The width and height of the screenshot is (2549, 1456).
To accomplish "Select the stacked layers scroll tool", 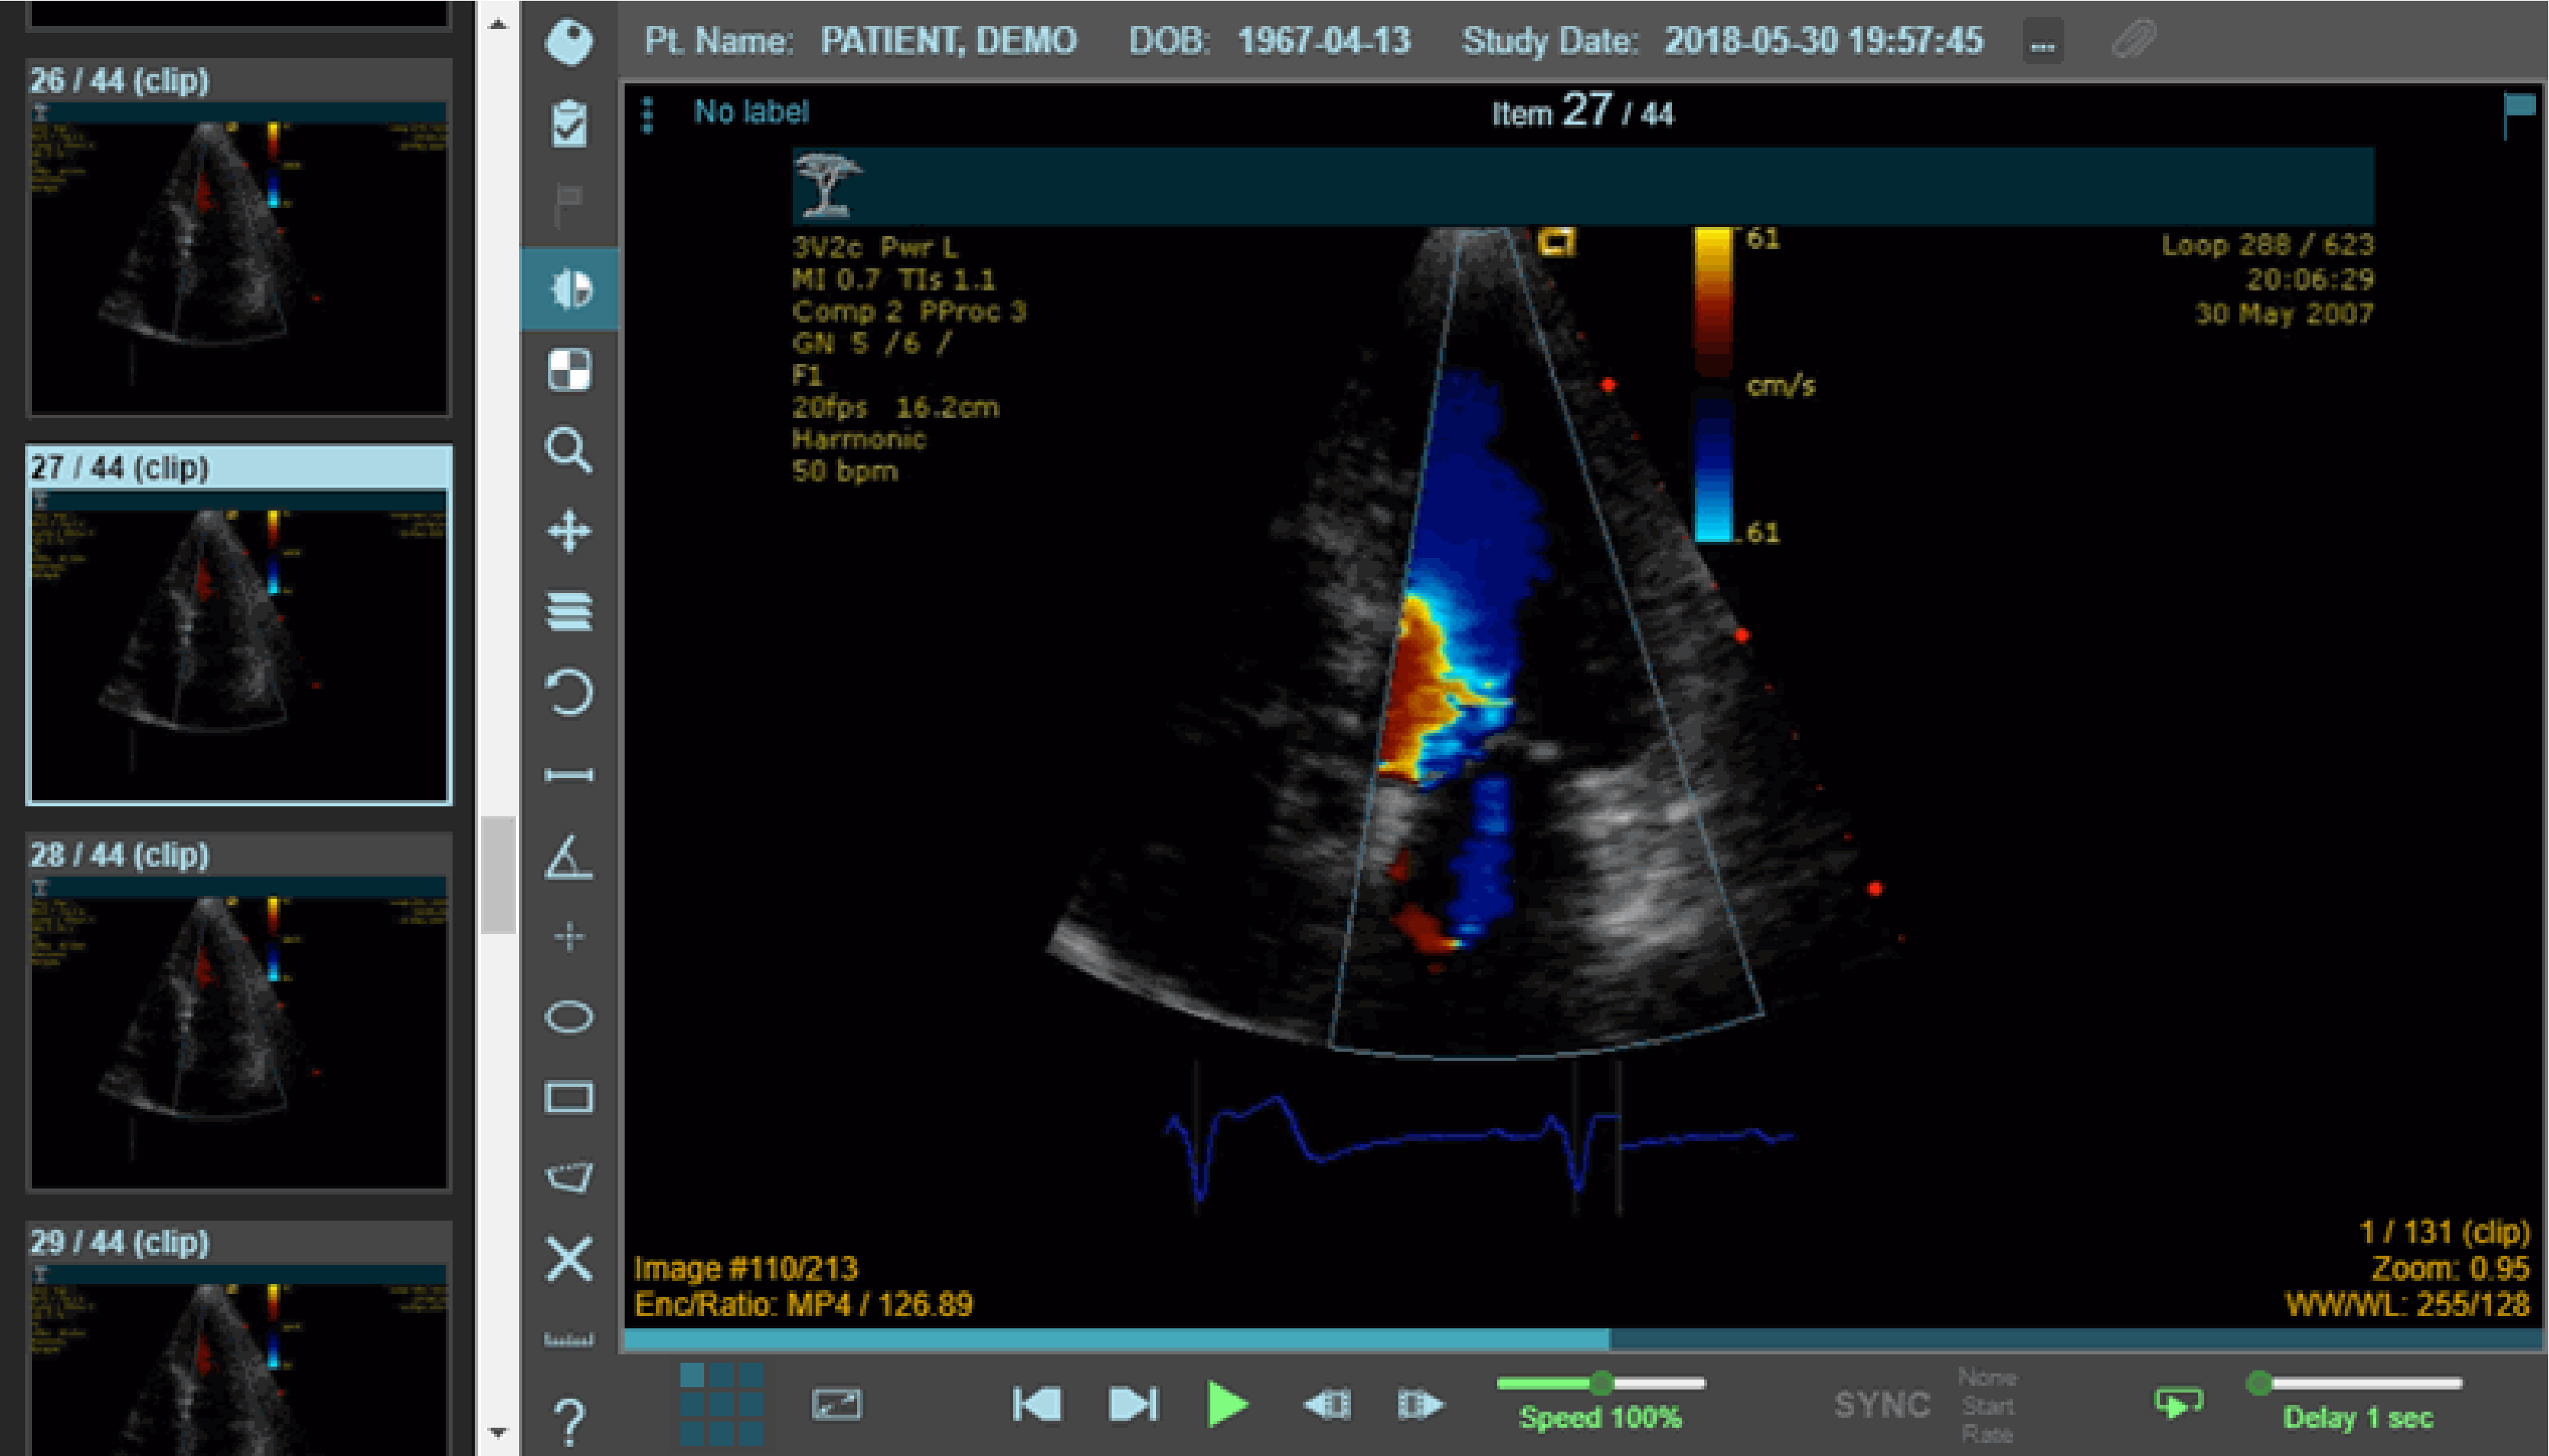I will [569, 611].
